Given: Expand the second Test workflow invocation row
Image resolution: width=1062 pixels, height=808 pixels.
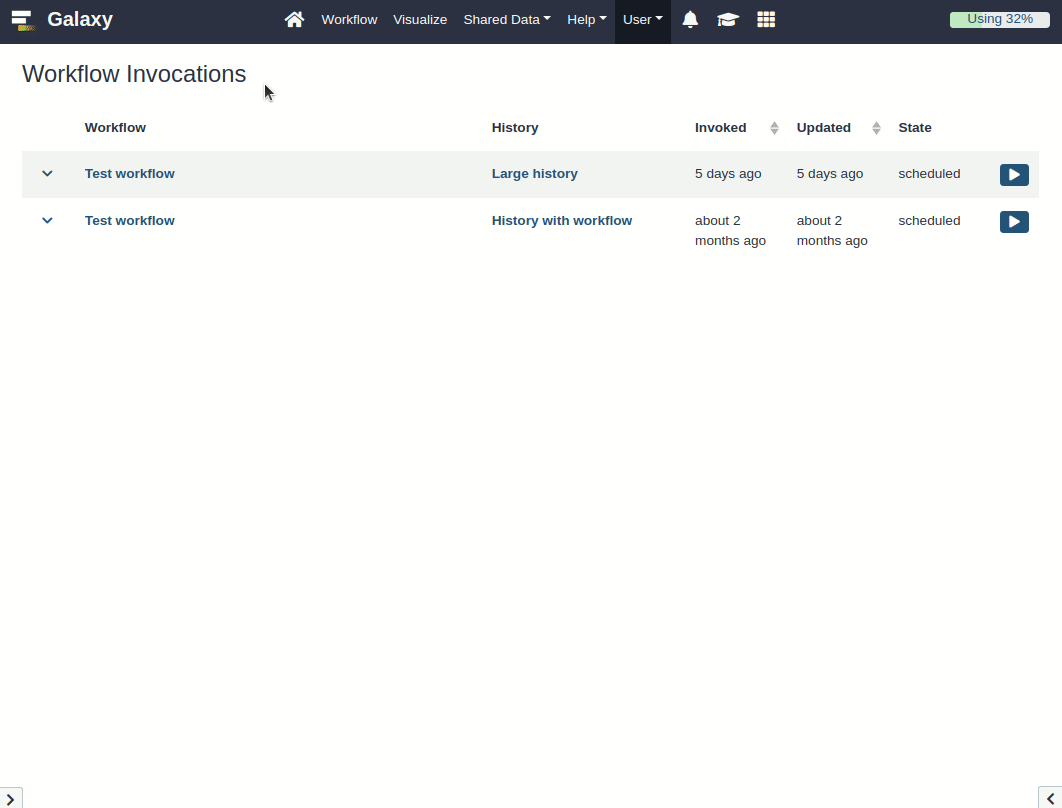Looking at the screenshot, I should coord(47,220).
